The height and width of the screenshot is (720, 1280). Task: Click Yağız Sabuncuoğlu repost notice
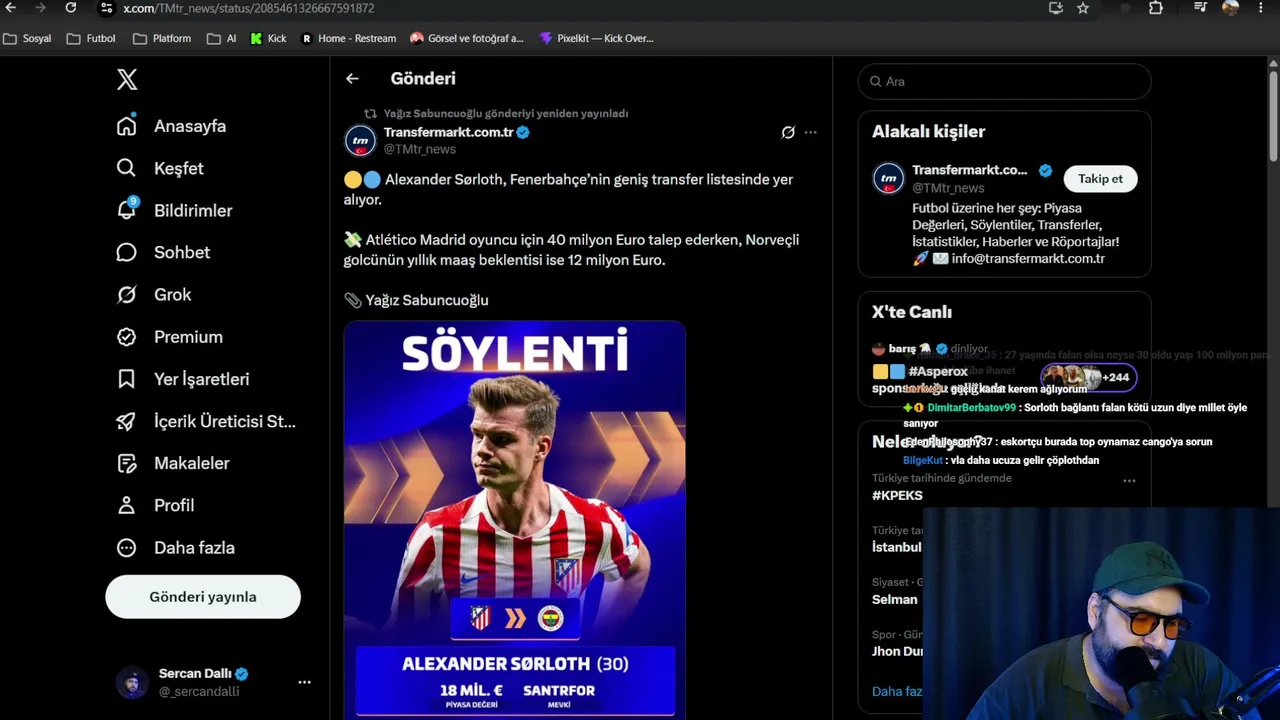tap(506, 113)
